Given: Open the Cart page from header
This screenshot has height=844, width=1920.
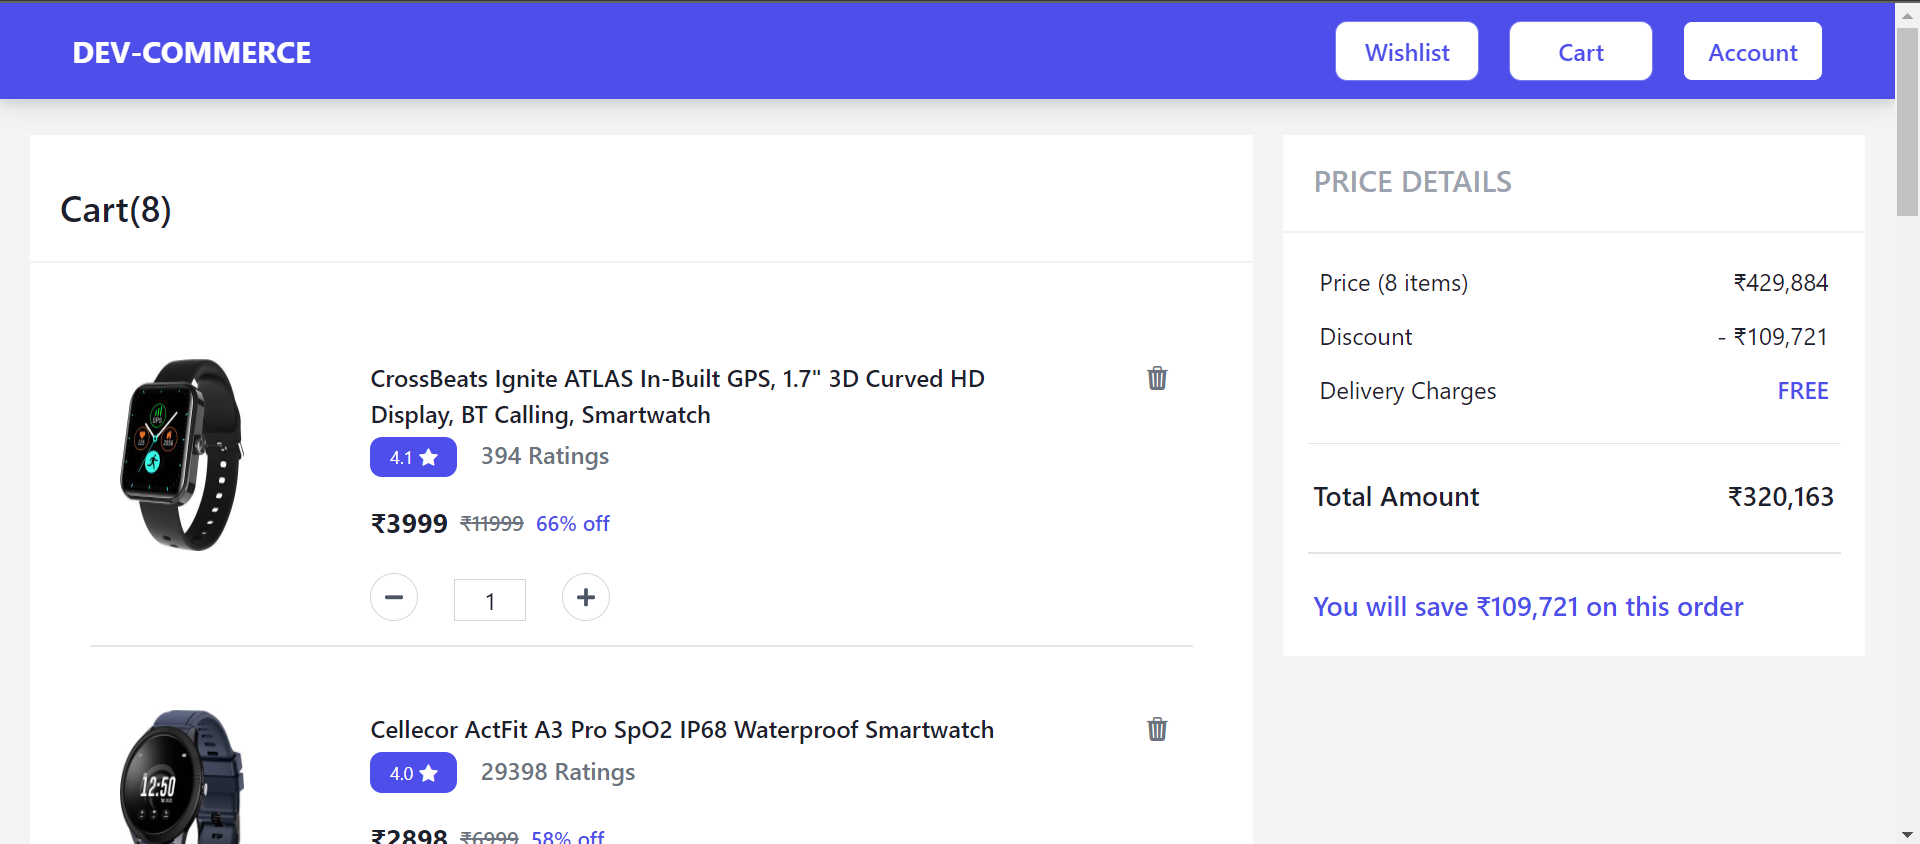Looking at the screenshot, I should point(1581,51).
